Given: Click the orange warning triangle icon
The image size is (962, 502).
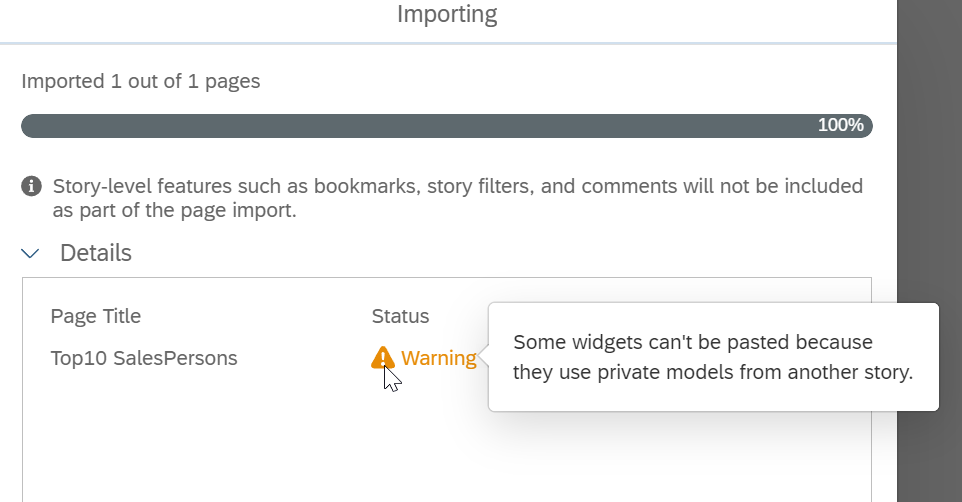Looking at the screenshot, I should (382, 358).
